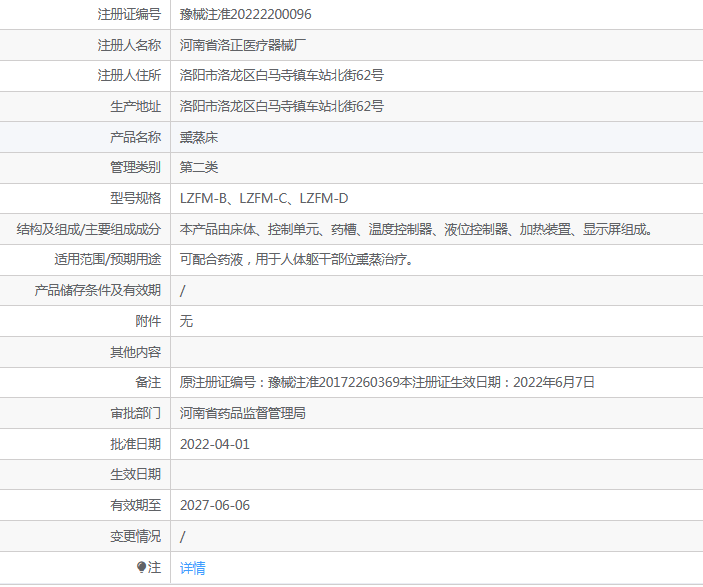Select approval date 2022-04-01
703x587 pixels.
[x=215, y=444]
